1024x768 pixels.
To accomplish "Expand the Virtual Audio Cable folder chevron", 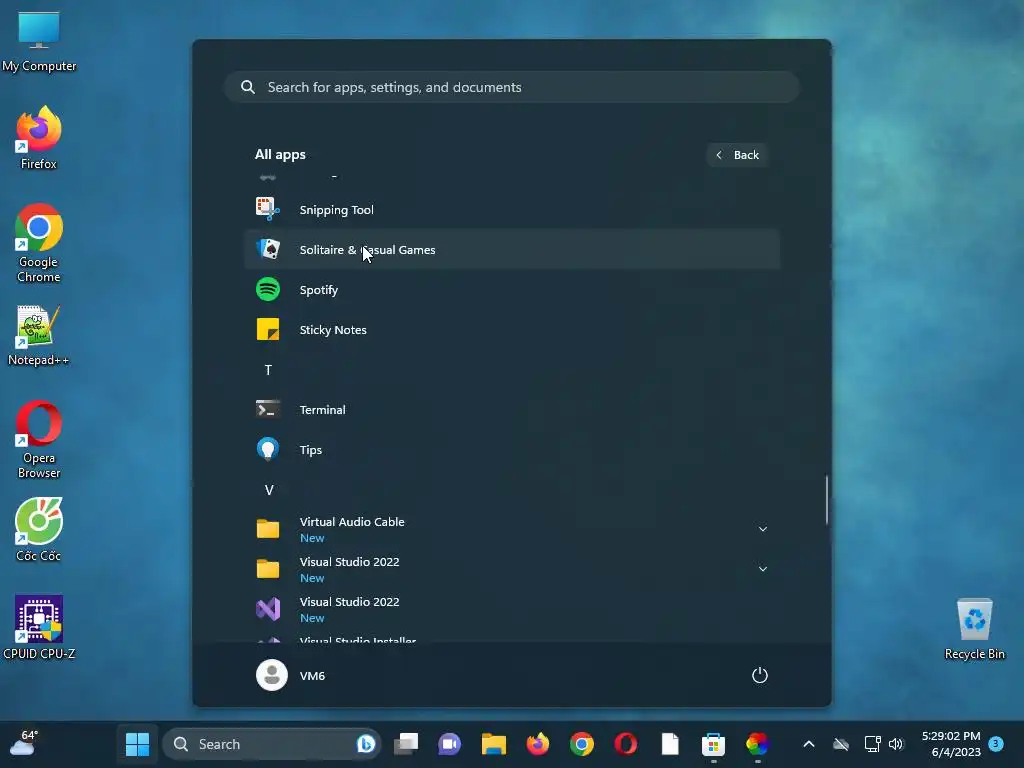I will point(762,528).
